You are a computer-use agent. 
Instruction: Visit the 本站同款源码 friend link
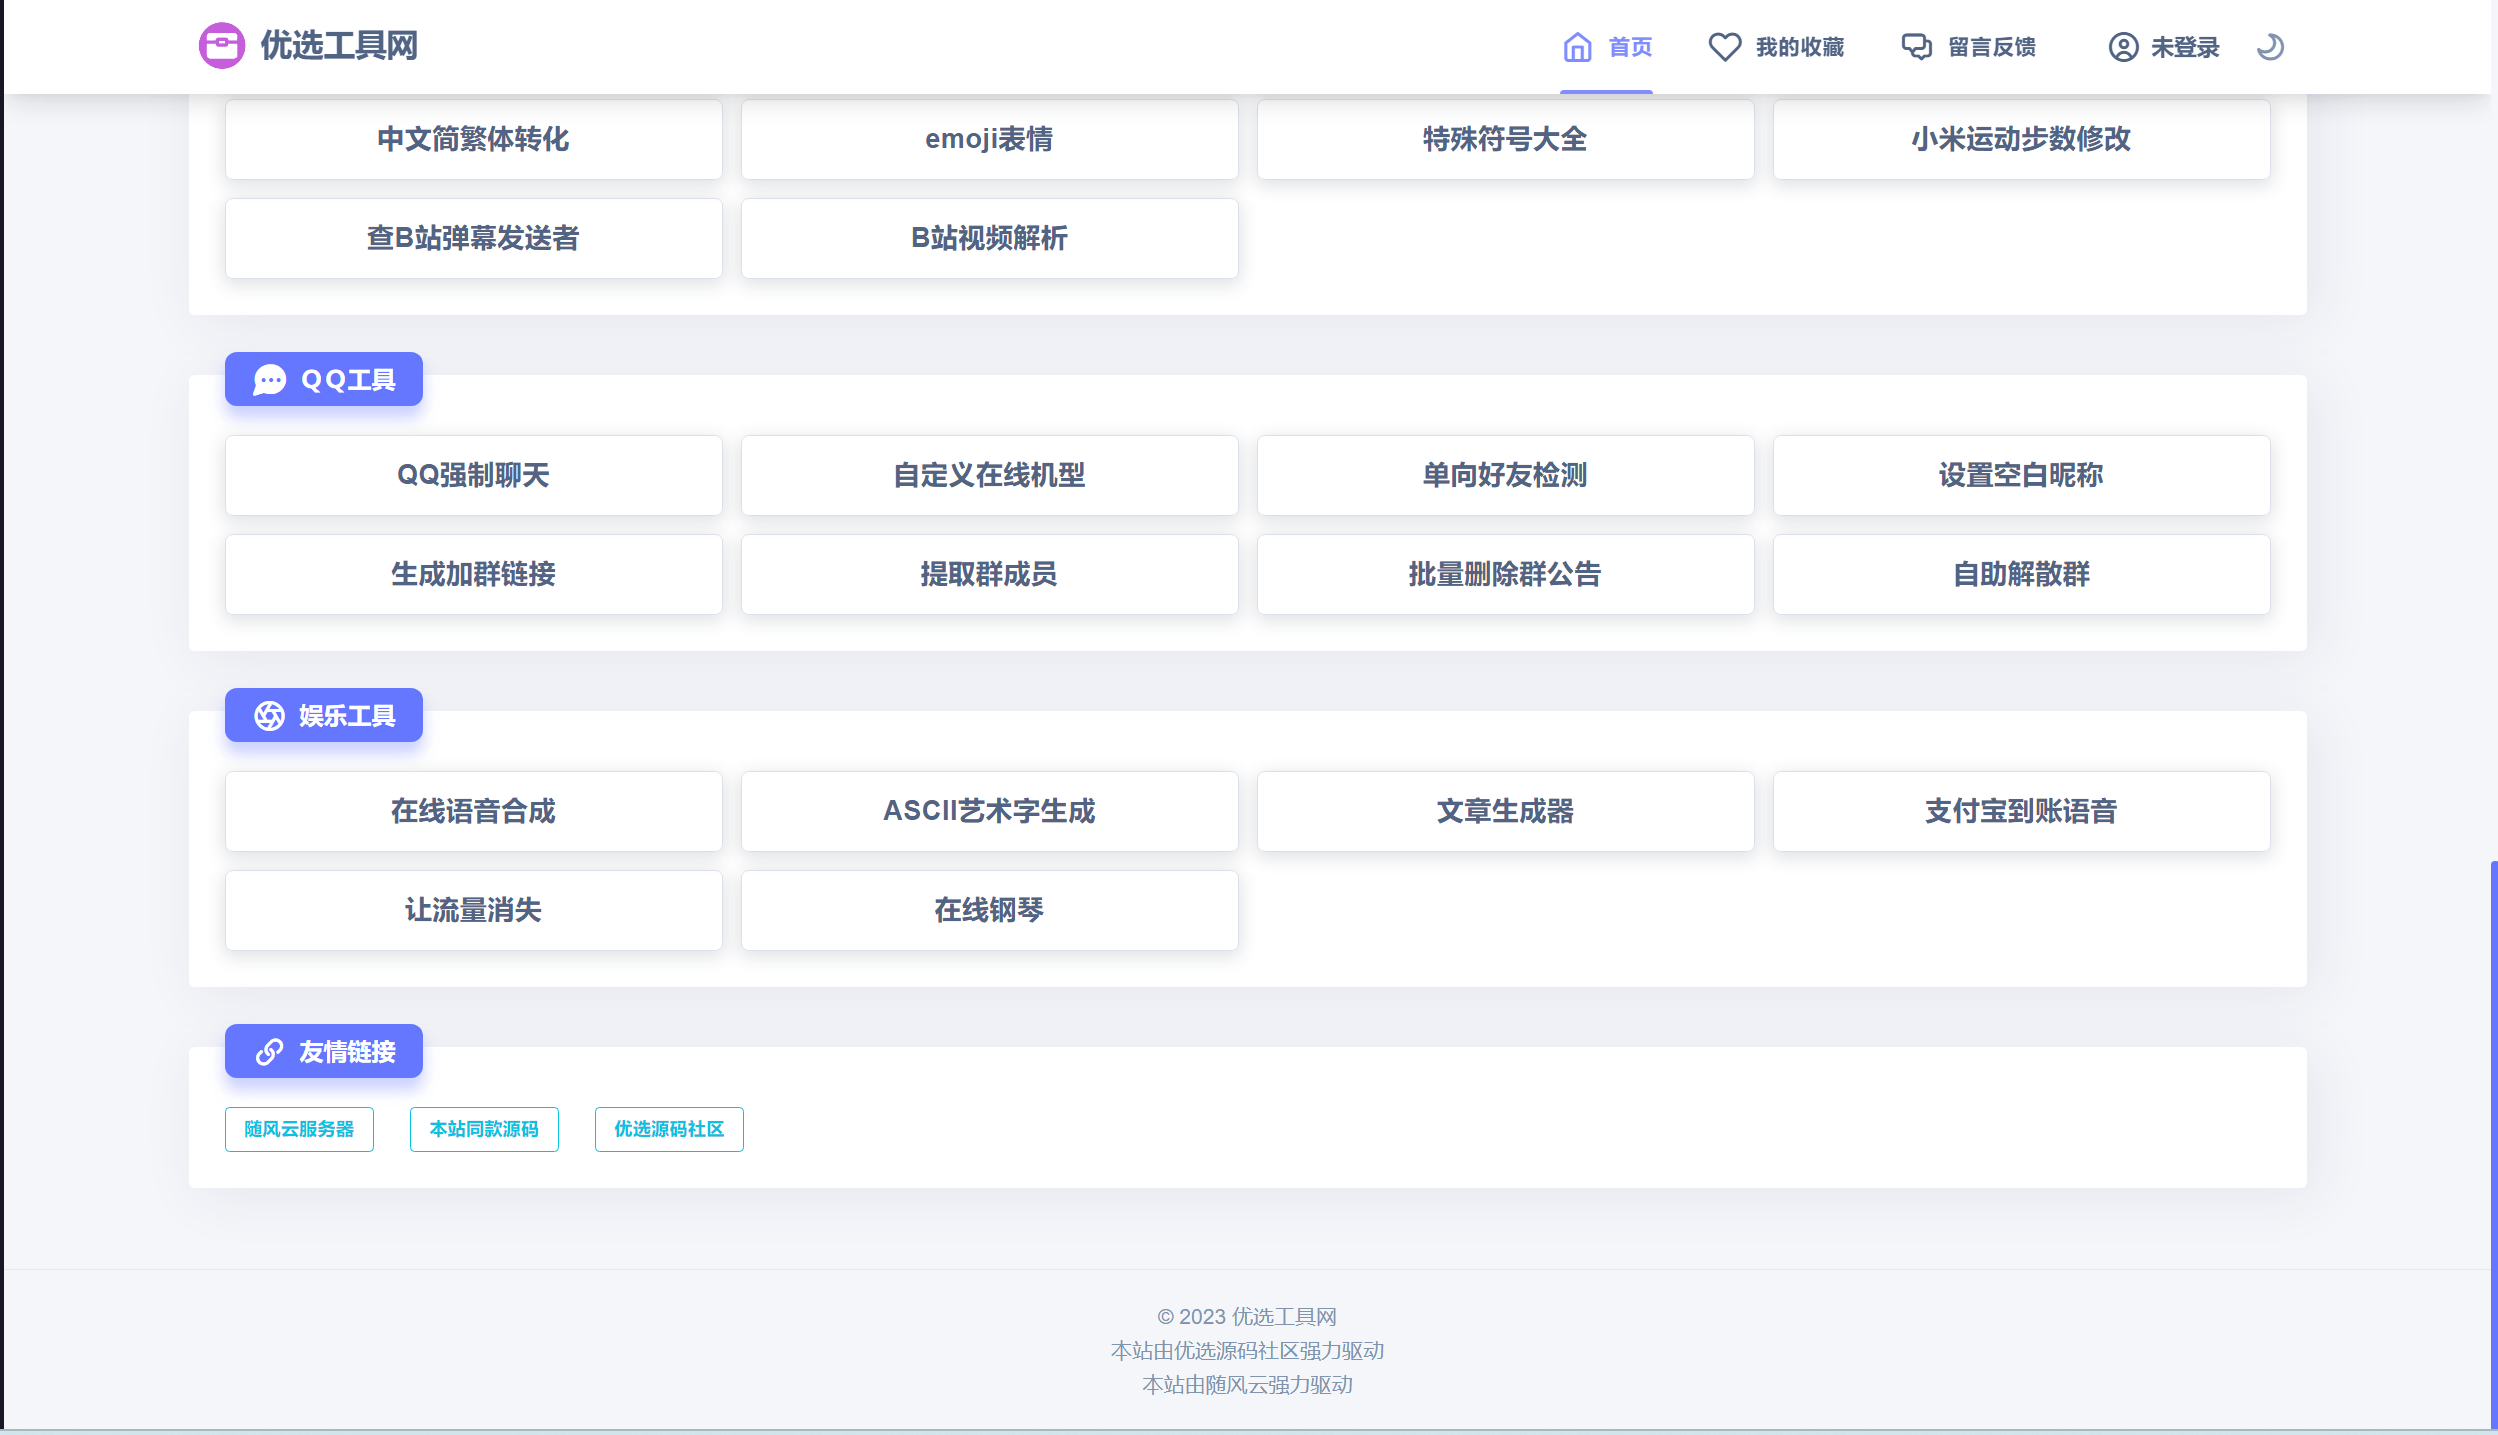(484, 1129)
